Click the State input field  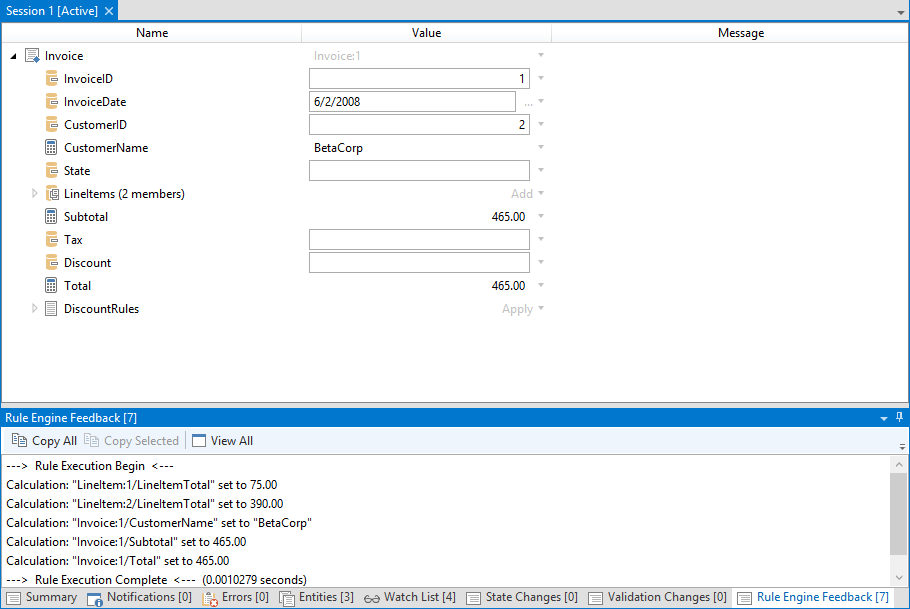(x=419, y=171)
